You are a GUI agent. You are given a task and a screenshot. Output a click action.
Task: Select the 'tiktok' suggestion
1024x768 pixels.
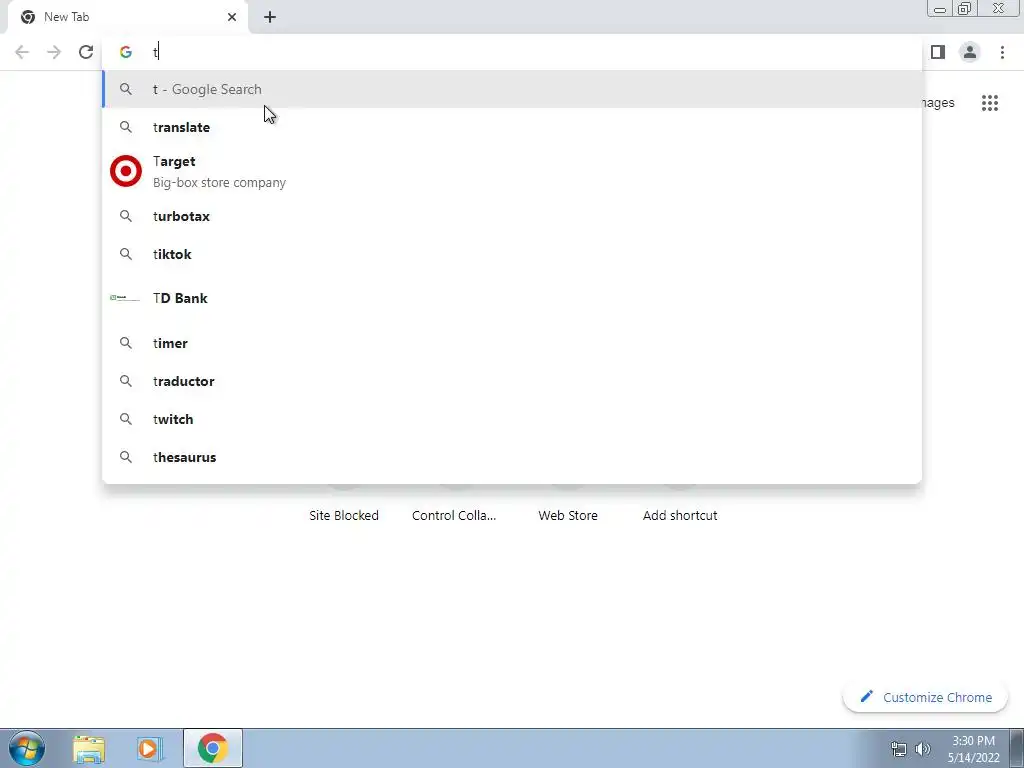click(x=512, y=254)
